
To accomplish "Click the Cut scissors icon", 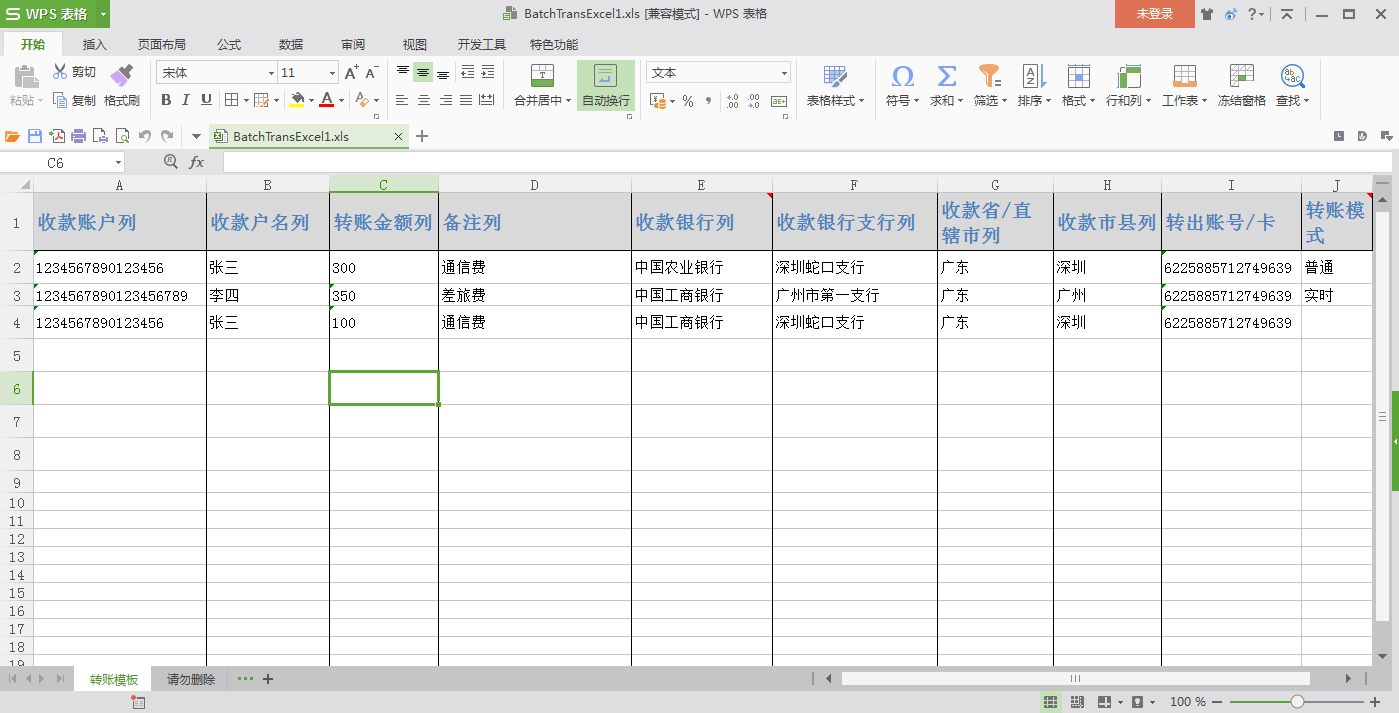I will (60, 72).
